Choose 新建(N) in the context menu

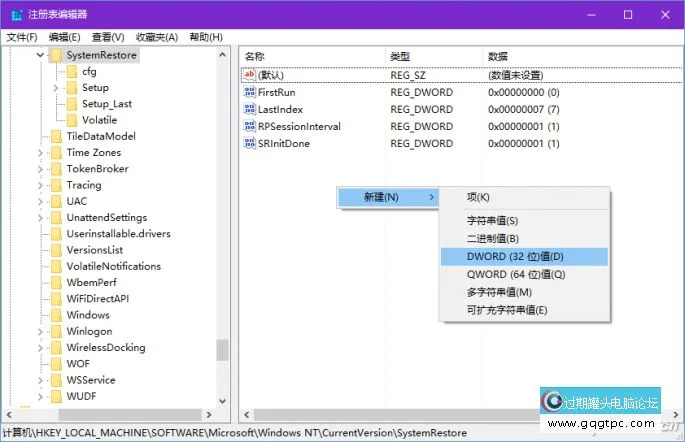coord(388,197)
